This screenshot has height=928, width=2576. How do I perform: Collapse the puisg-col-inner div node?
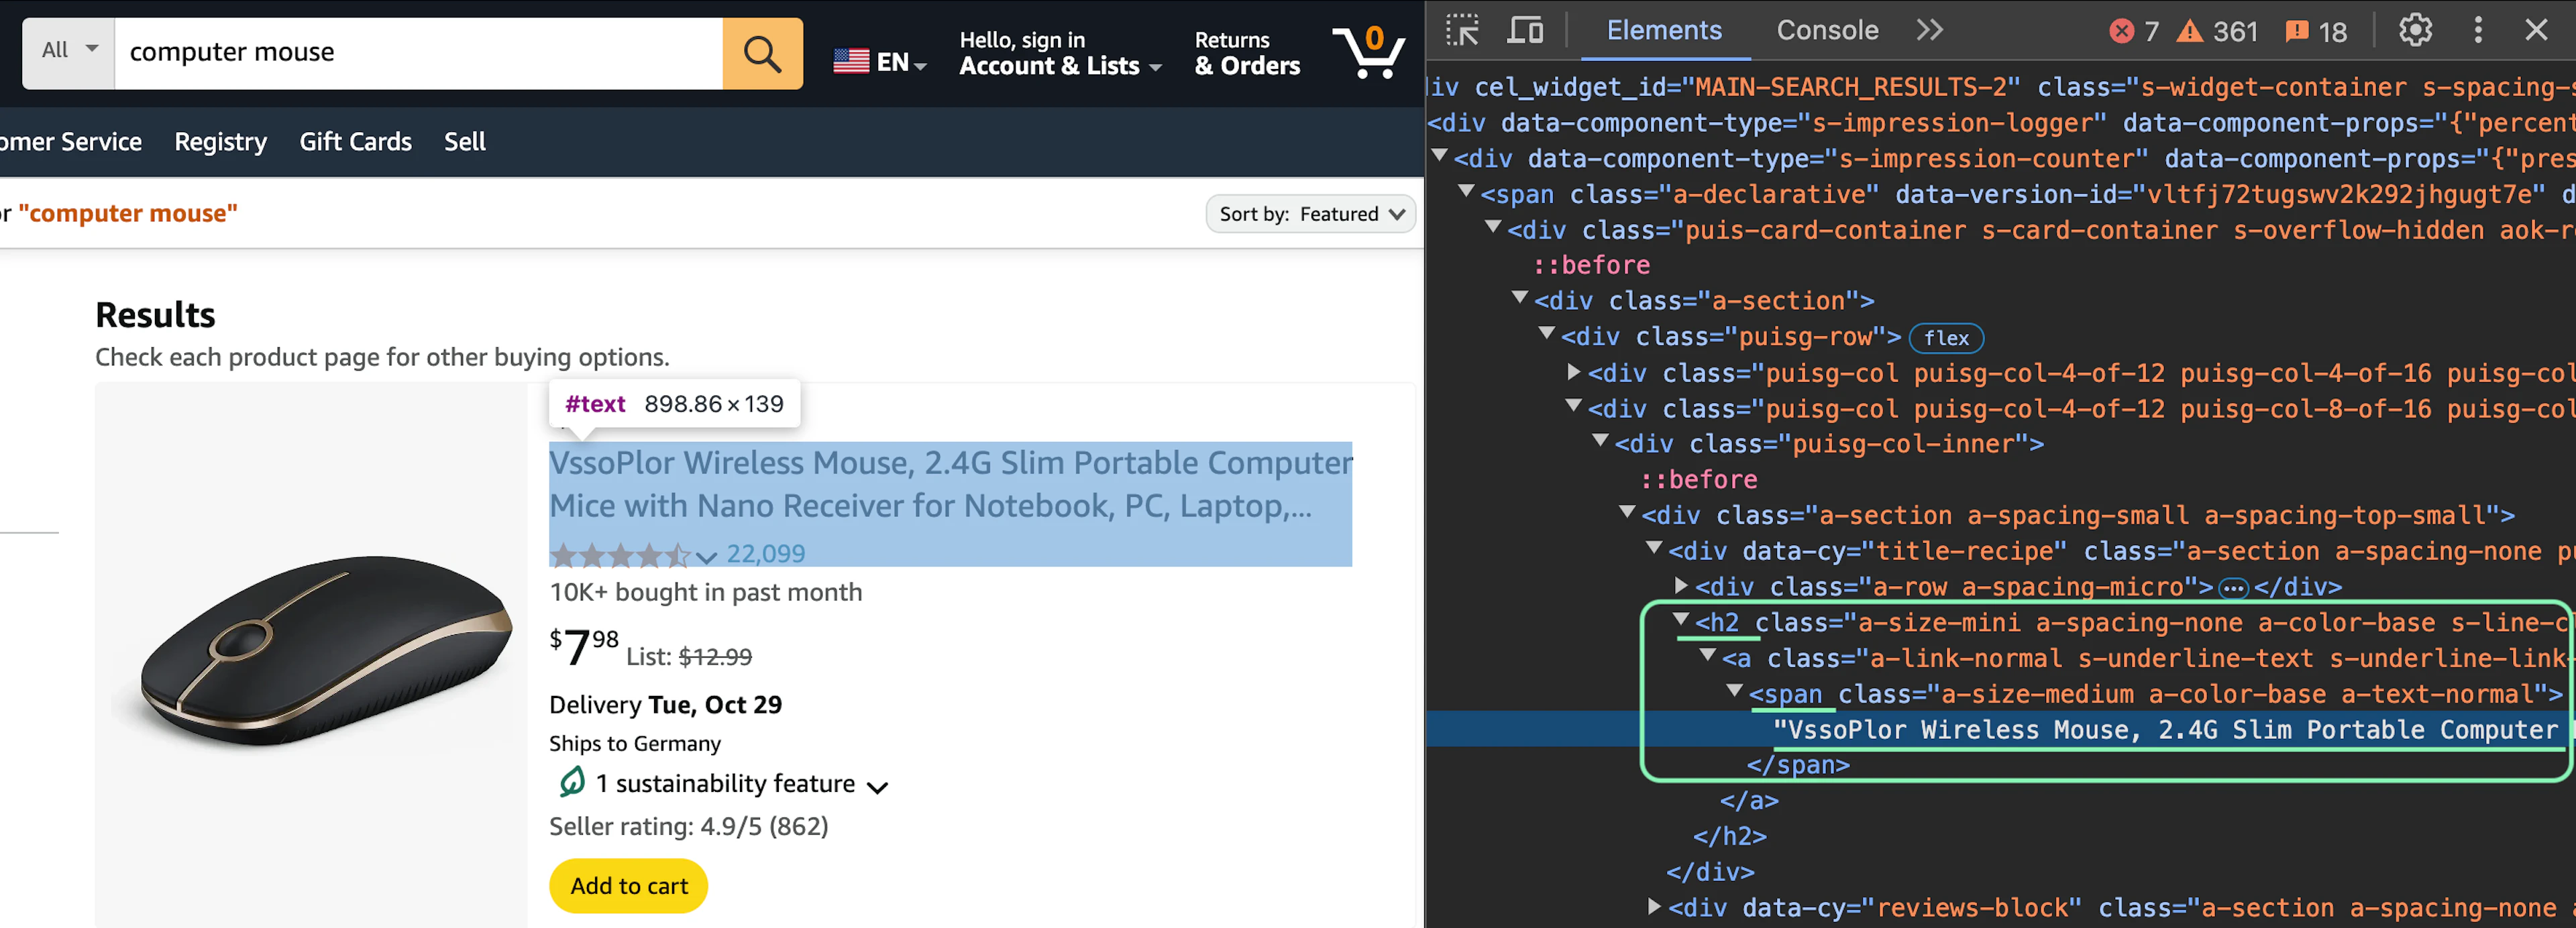coord(1600,441)
